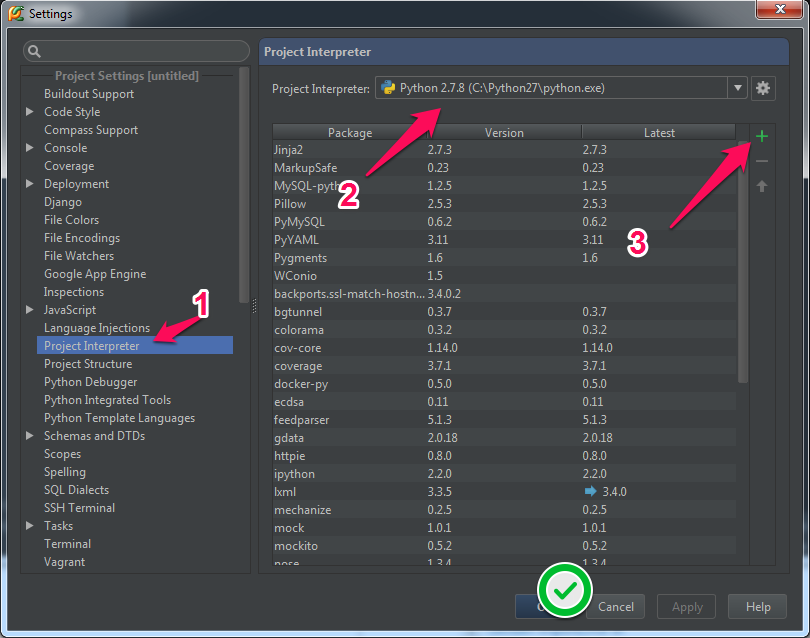Select the PyMySQL package row
Image resolution: width=810 pixels, height=638 pixels.
[504, 222]
